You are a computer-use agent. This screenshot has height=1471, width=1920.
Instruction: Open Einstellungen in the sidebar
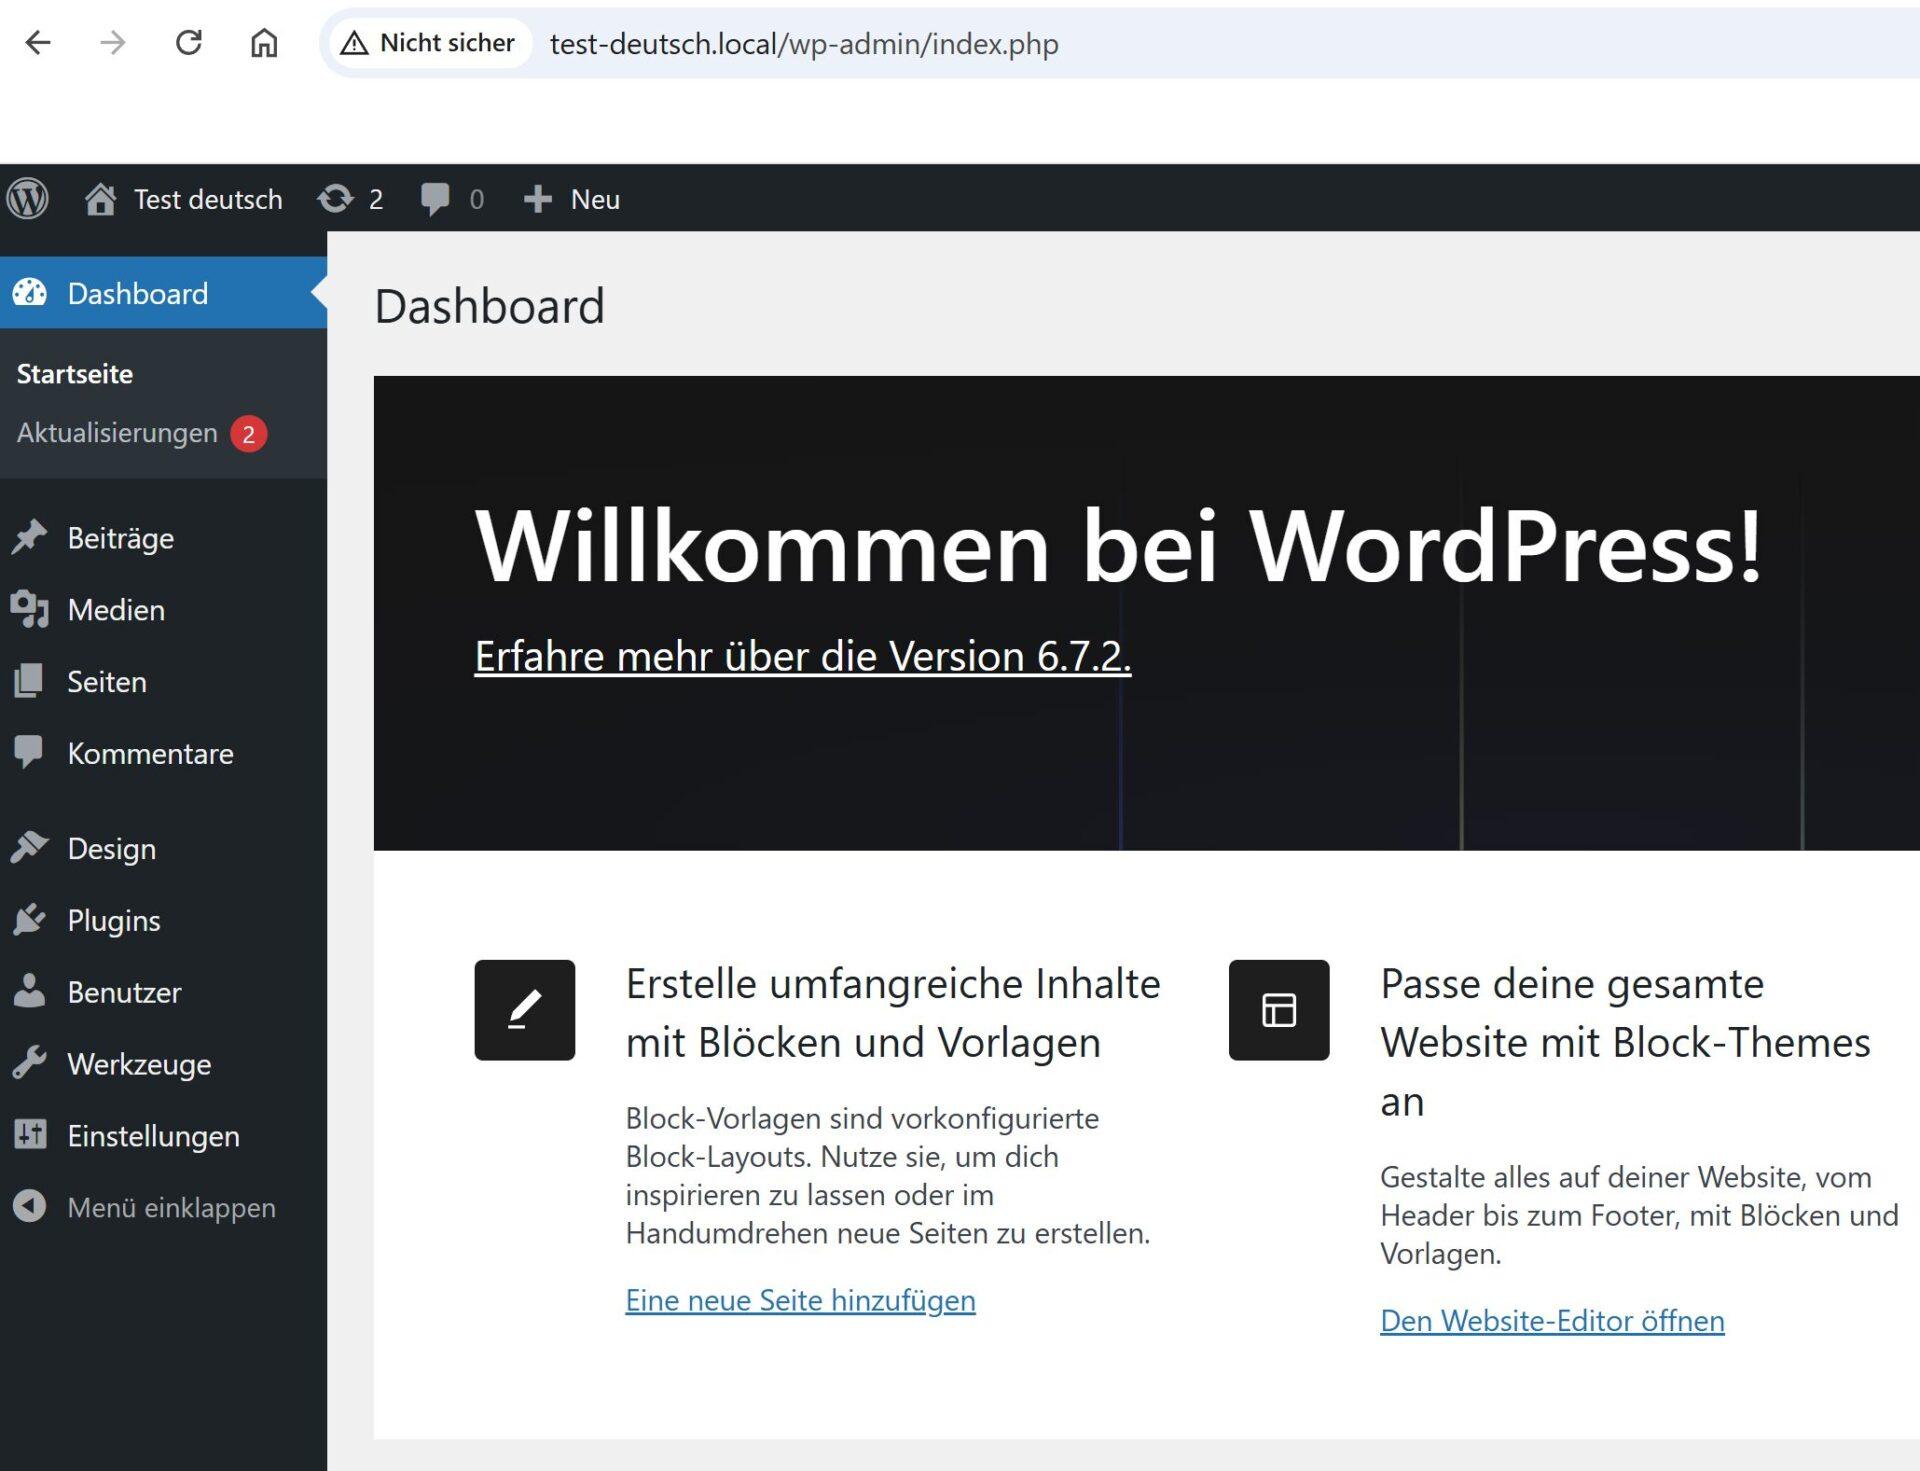coord(153,1136)
